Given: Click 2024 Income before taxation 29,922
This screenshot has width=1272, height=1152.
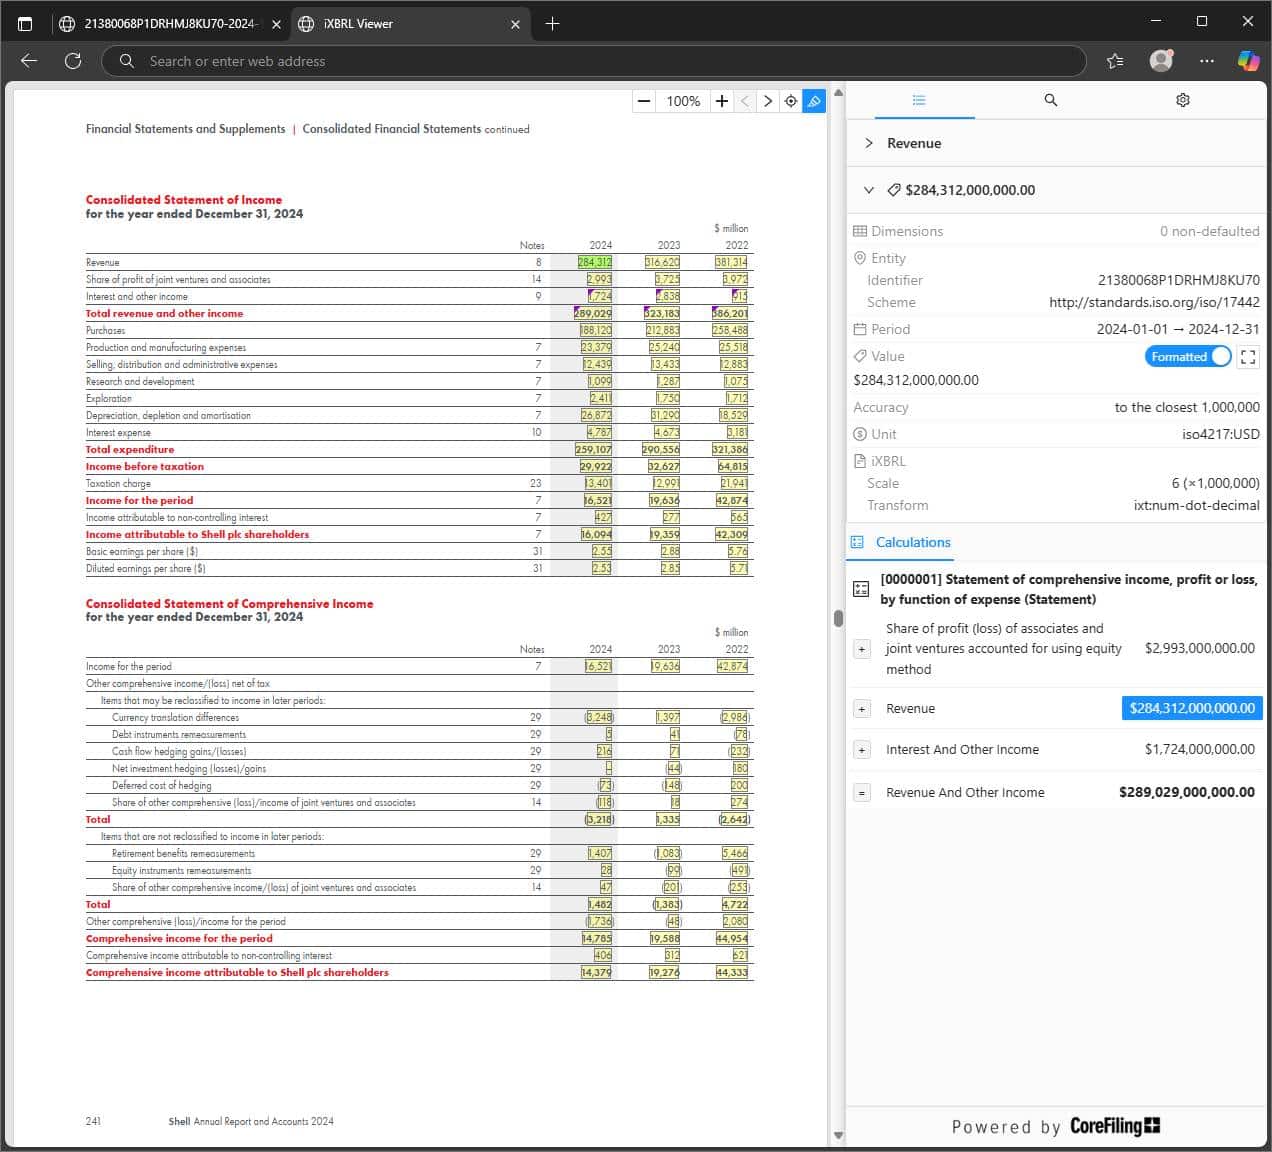Looking at the screenshot, I should (x=596, y=466).
